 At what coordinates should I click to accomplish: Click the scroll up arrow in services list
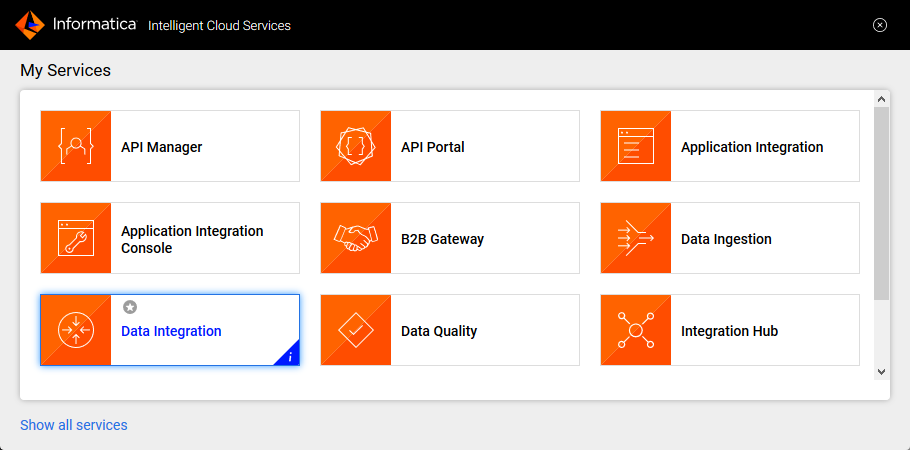[881, 99]
